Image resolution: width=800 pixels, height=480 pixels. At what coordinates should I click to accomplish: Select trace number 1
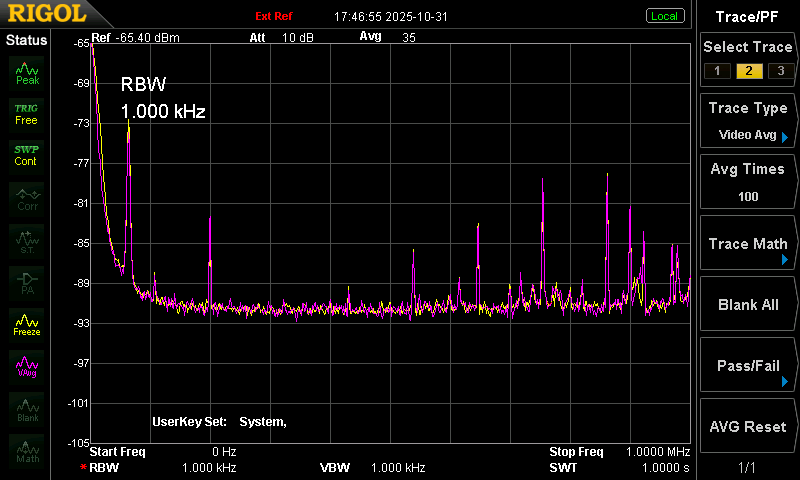click(717, 71)
